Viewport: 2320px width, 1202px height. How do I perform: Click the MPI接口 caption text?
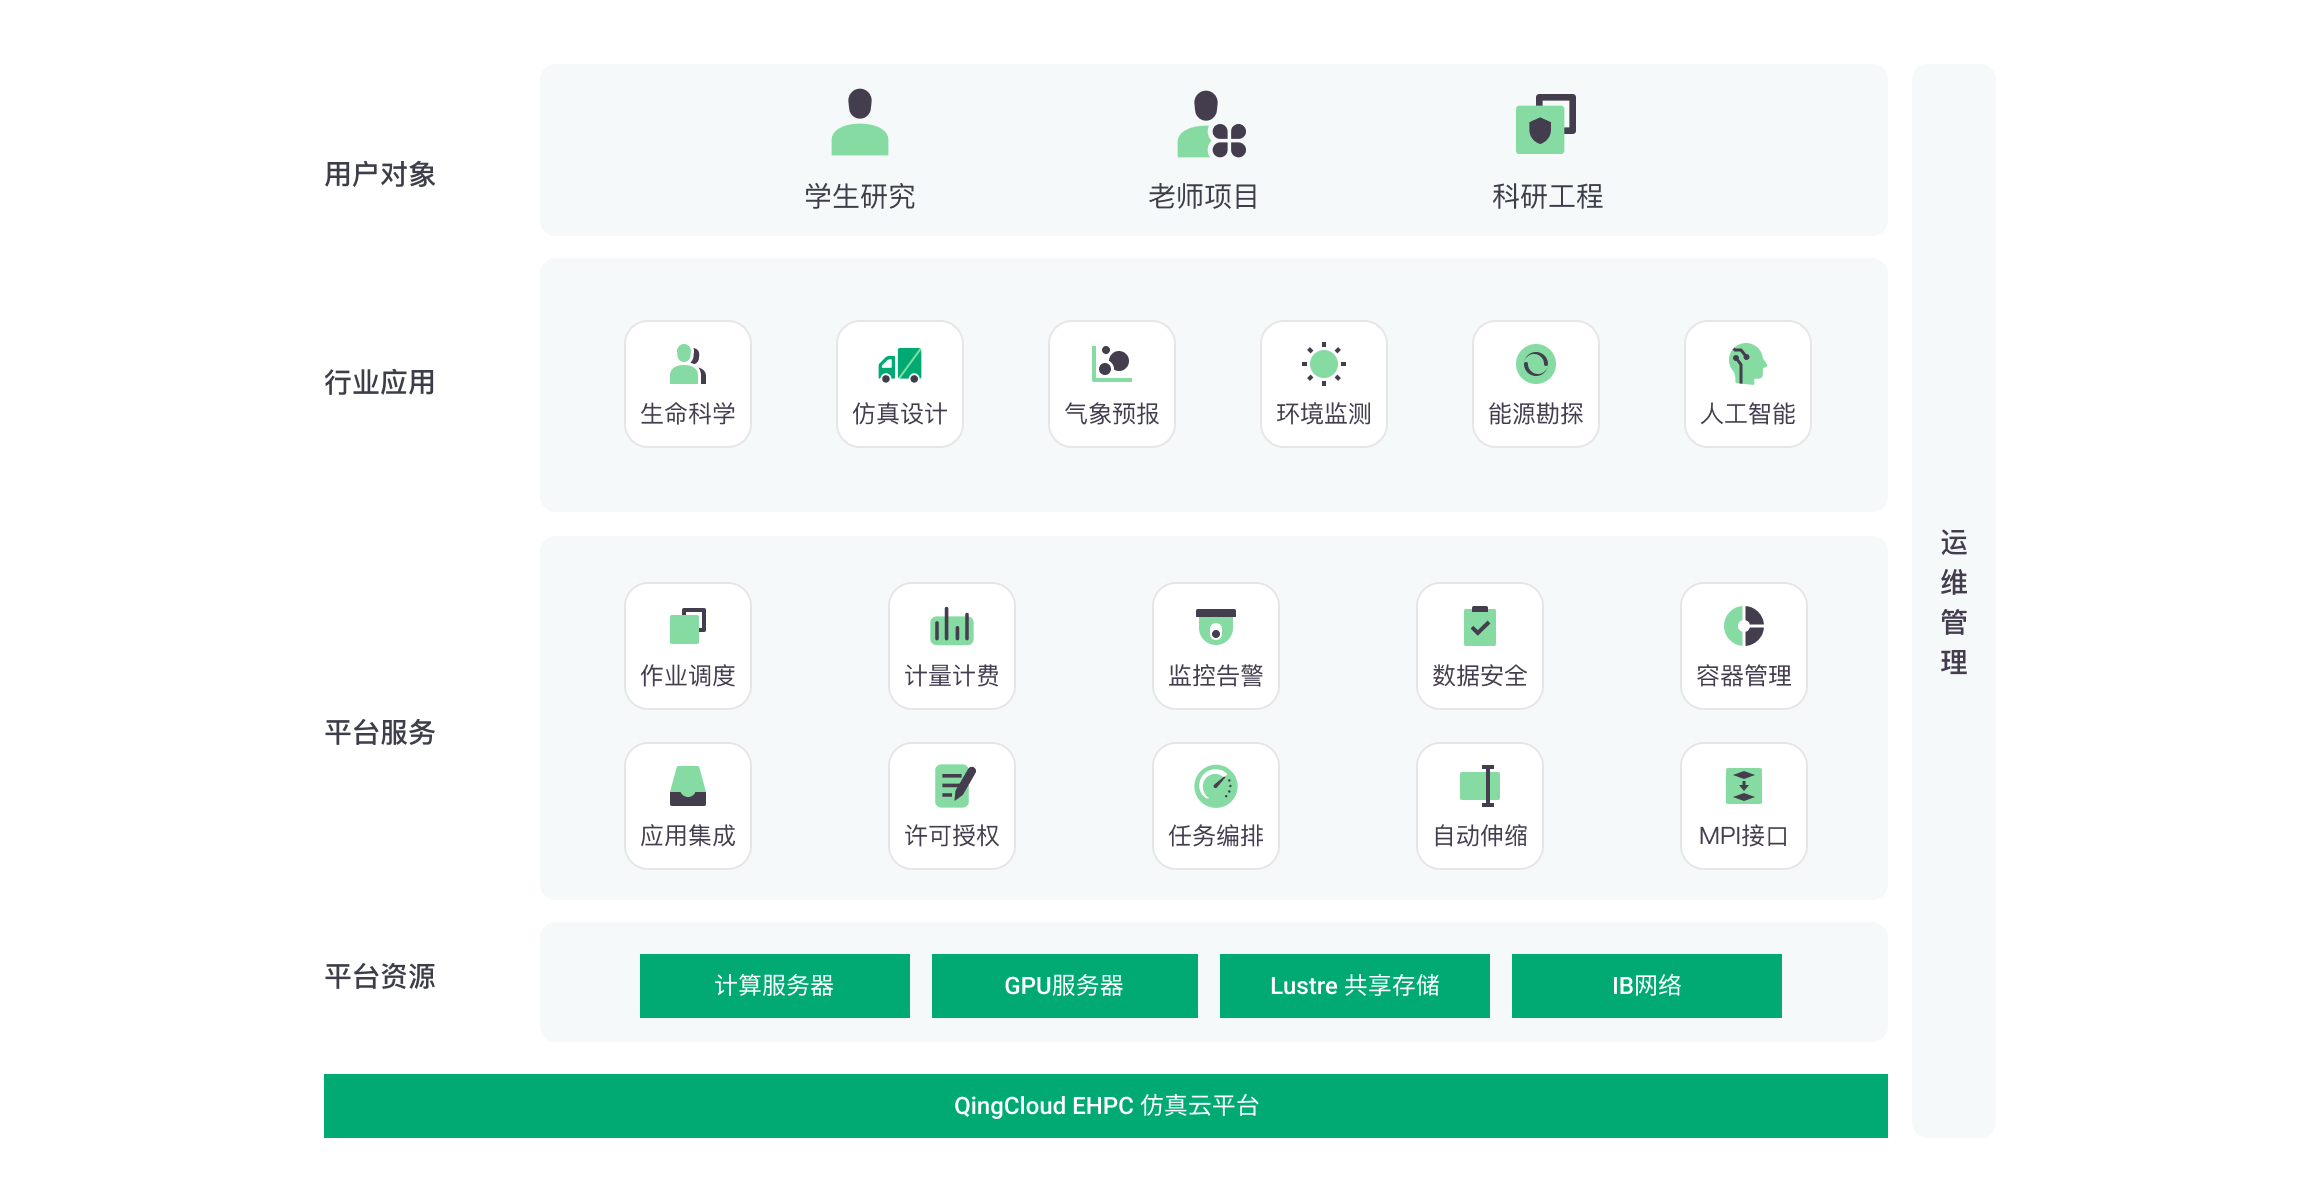(x=1744, y=836)
